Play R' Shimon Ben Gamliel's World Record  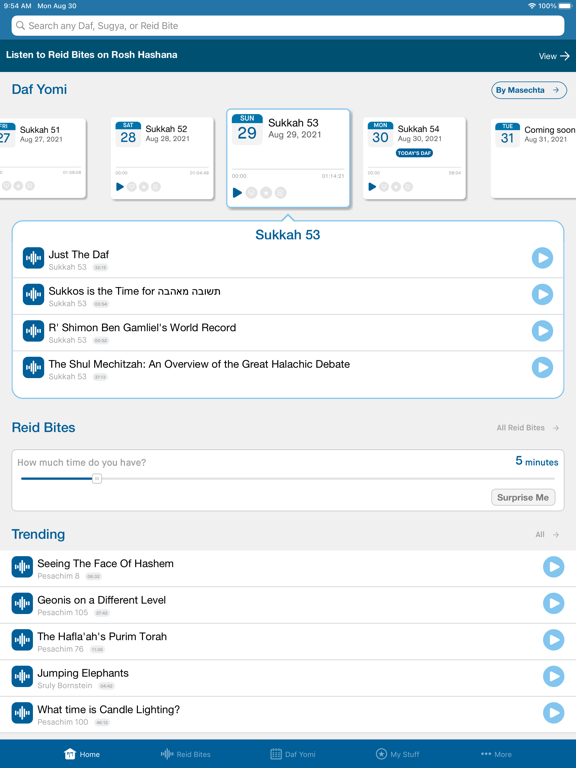pos(542,331)
